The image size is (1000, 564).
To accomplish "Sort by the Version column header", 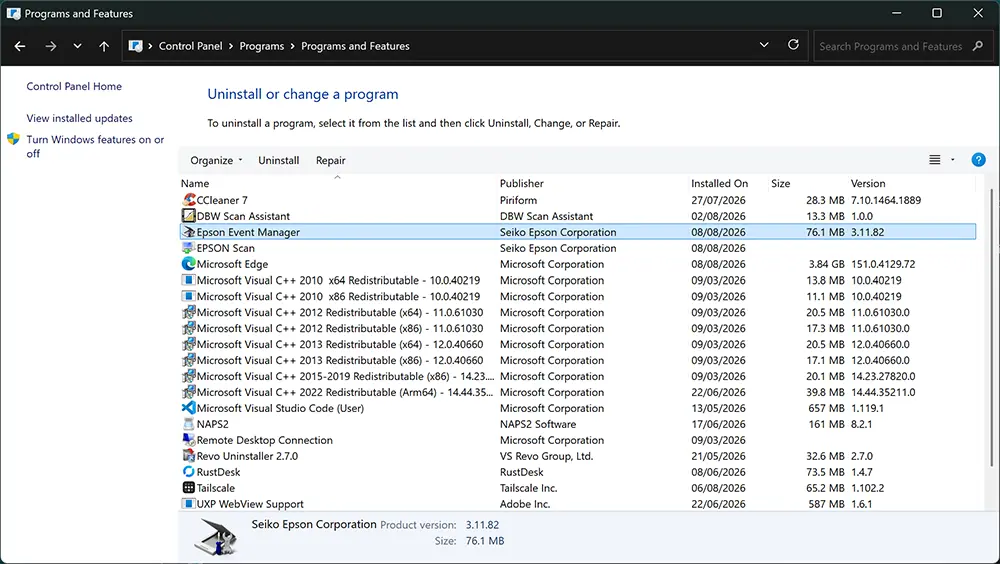I will pos(911,183).
